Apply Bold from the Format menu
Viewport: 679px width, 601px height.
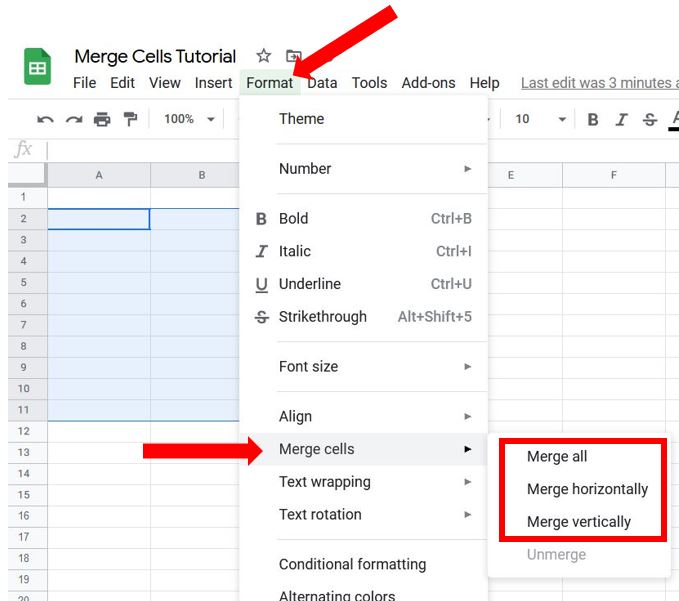[364, 219]
